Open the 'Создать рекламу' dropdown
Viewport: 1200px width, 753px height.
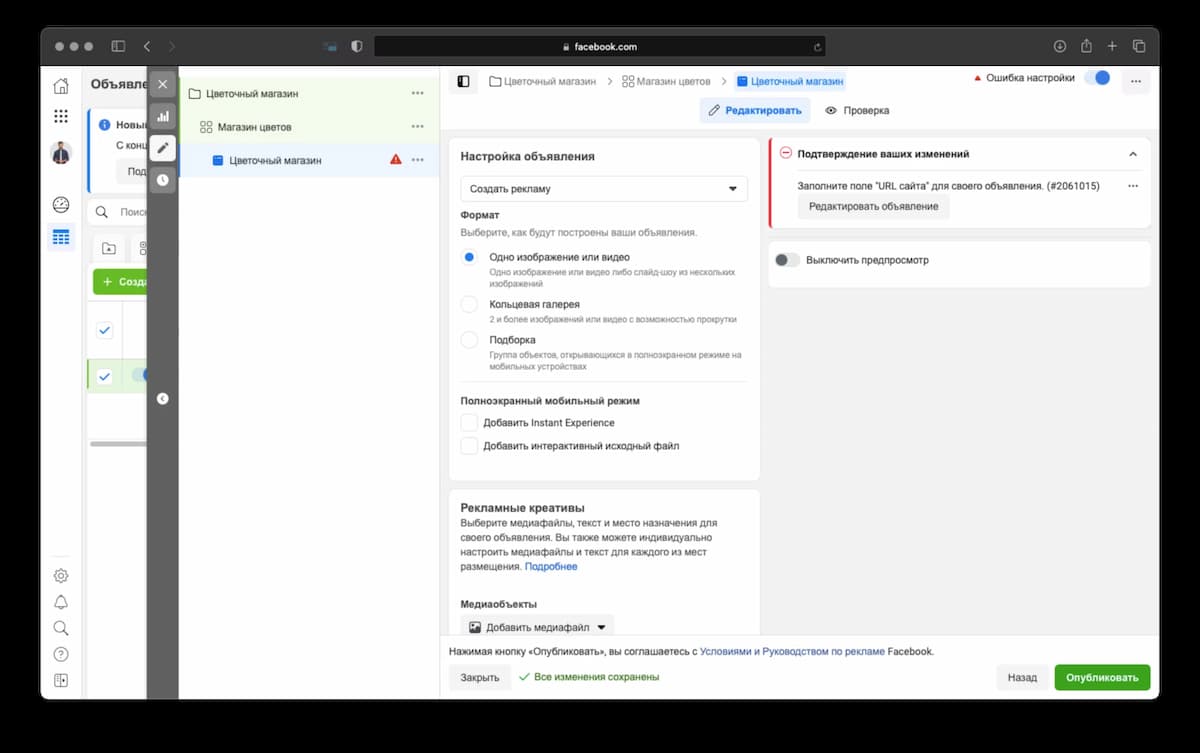pos(603,188)
